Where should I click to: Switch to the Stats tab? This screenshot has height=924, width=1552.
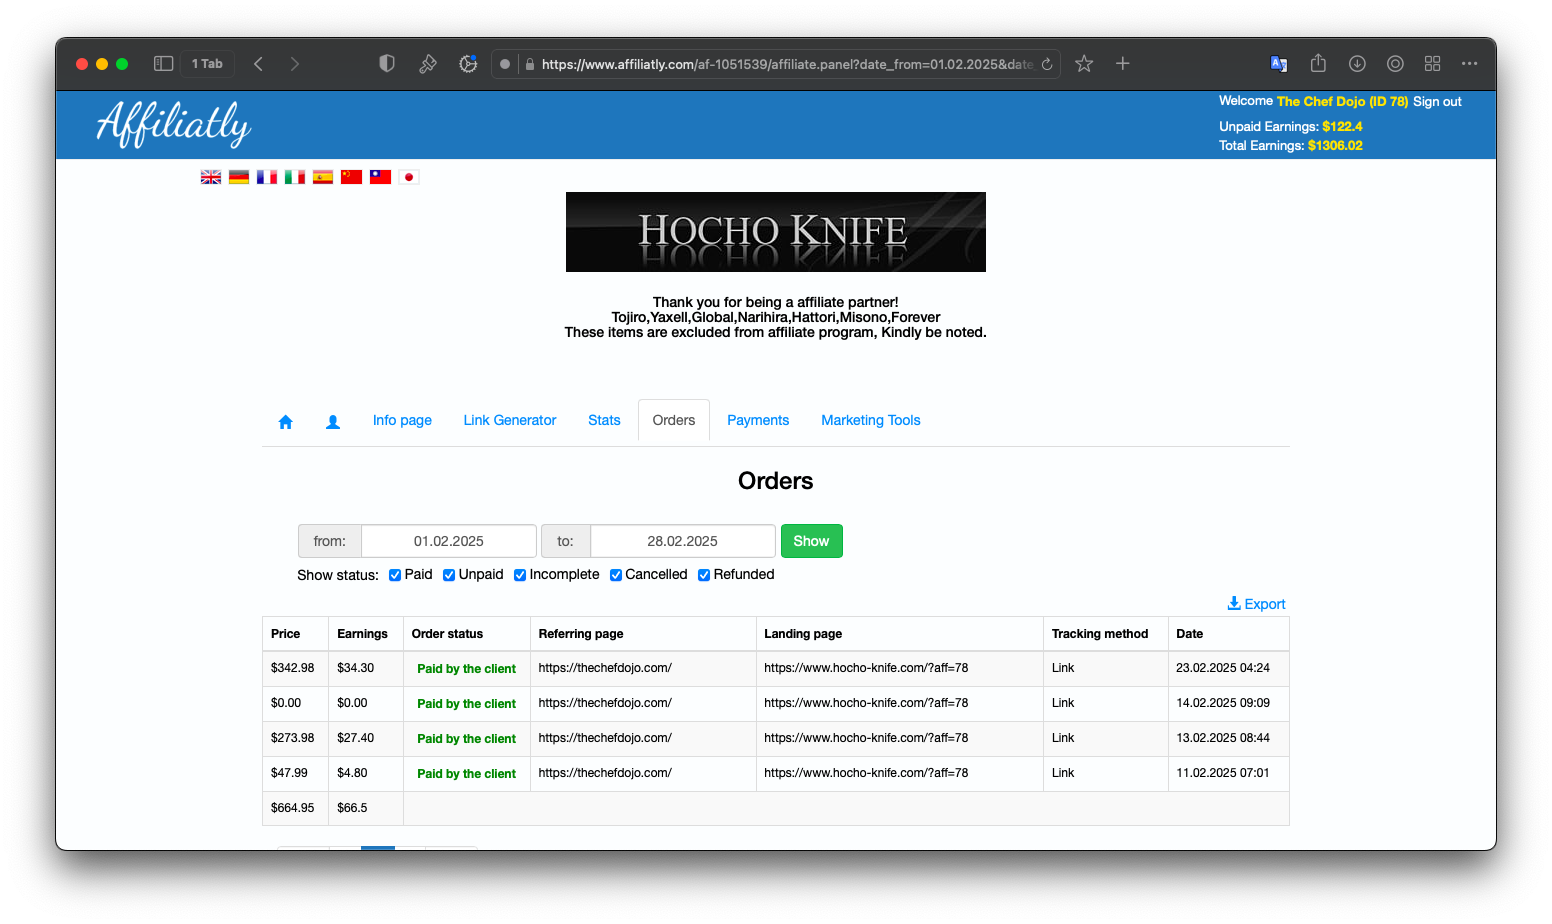(604, 420)
